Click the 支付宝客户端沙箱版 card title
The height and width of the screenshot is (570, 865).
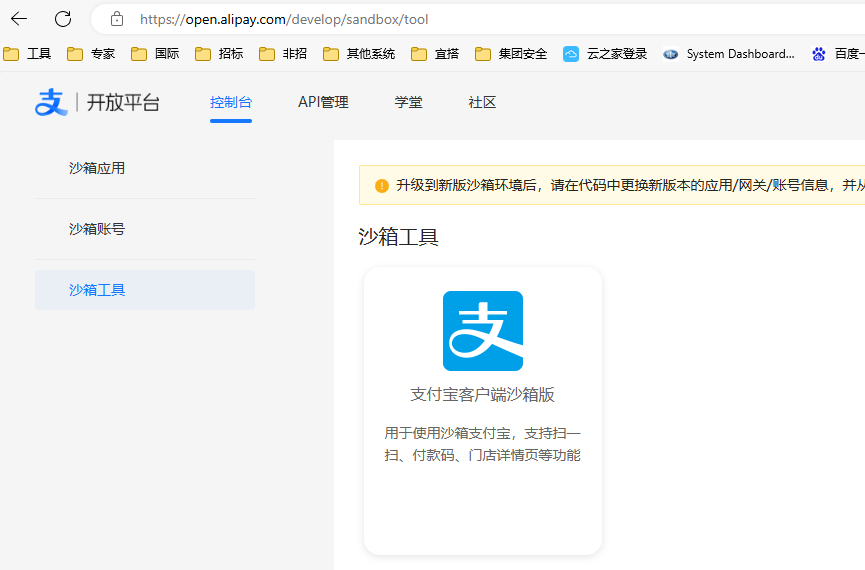pyautogui.click(x=483, y=395)
